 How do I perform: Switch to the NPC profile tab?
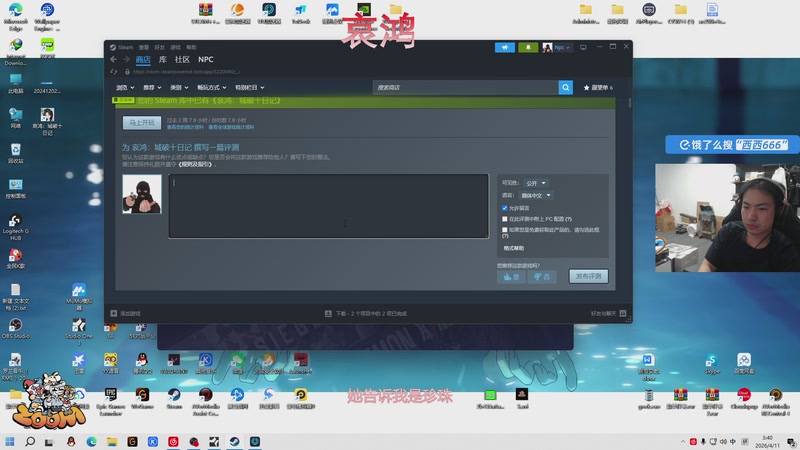206,60
